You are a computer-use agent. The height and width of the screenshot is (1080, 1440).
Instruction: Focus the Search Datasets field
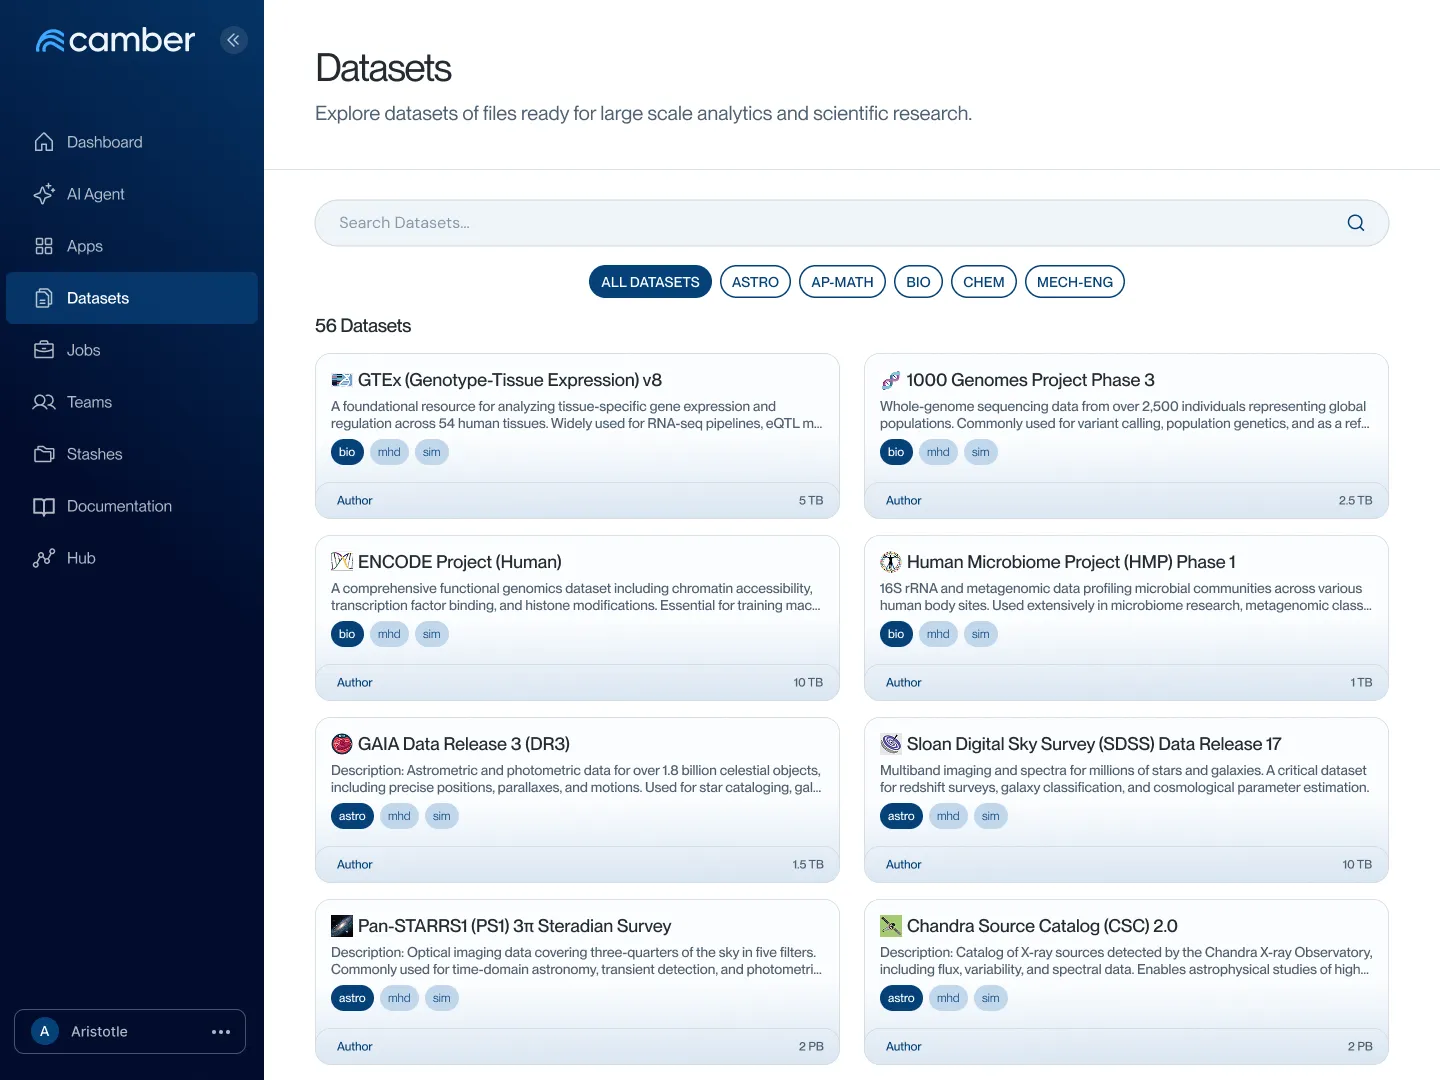pyautogui.click(x=852, y=223)
